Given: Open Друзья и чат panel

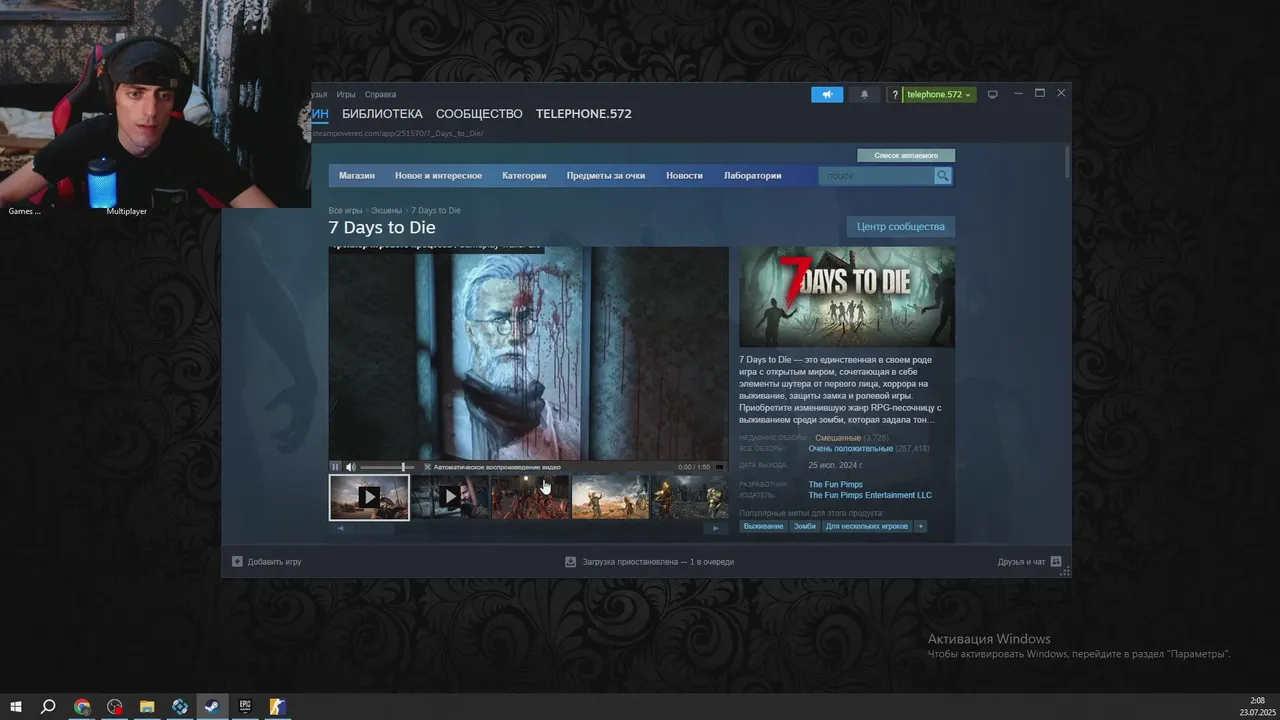Looking at the screenshot, I should 1029,562.
